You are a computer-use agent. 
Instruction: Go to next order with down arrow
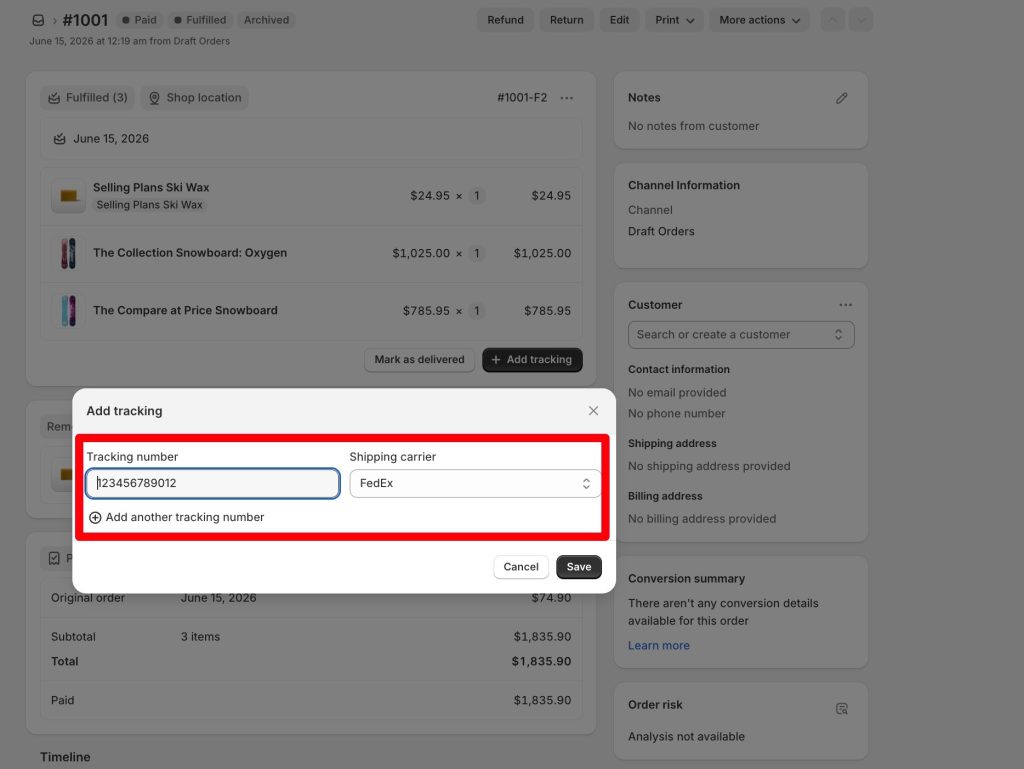[x=861, y=20]
